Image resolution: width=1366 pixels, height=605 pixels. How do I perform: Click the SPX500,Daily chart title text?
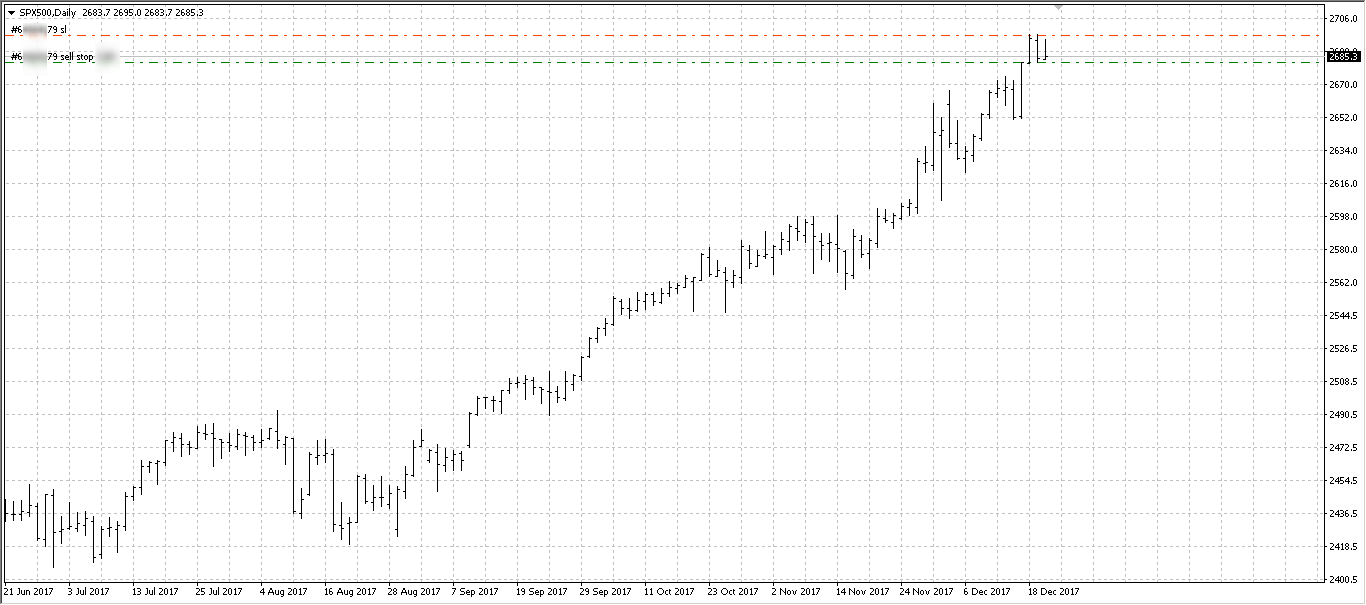48,13
